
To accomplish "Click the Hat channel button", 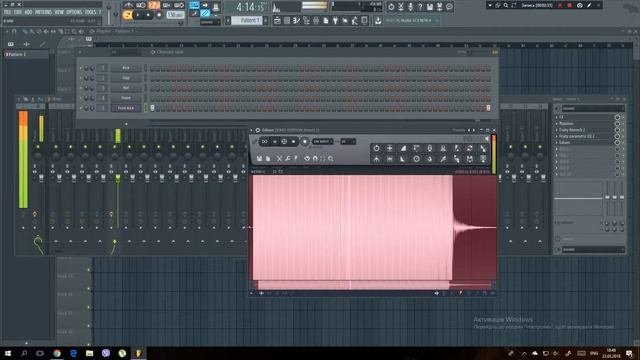I will (126, 88).
